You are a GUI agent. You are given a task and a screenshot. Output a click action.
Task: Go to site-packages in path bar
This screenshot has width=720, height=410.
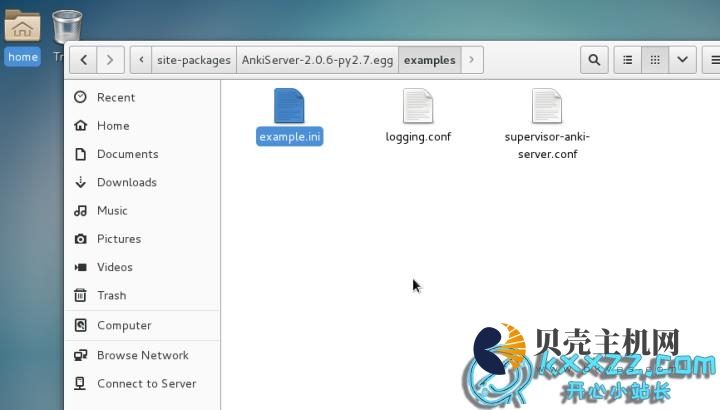click(x=193, y=60)
